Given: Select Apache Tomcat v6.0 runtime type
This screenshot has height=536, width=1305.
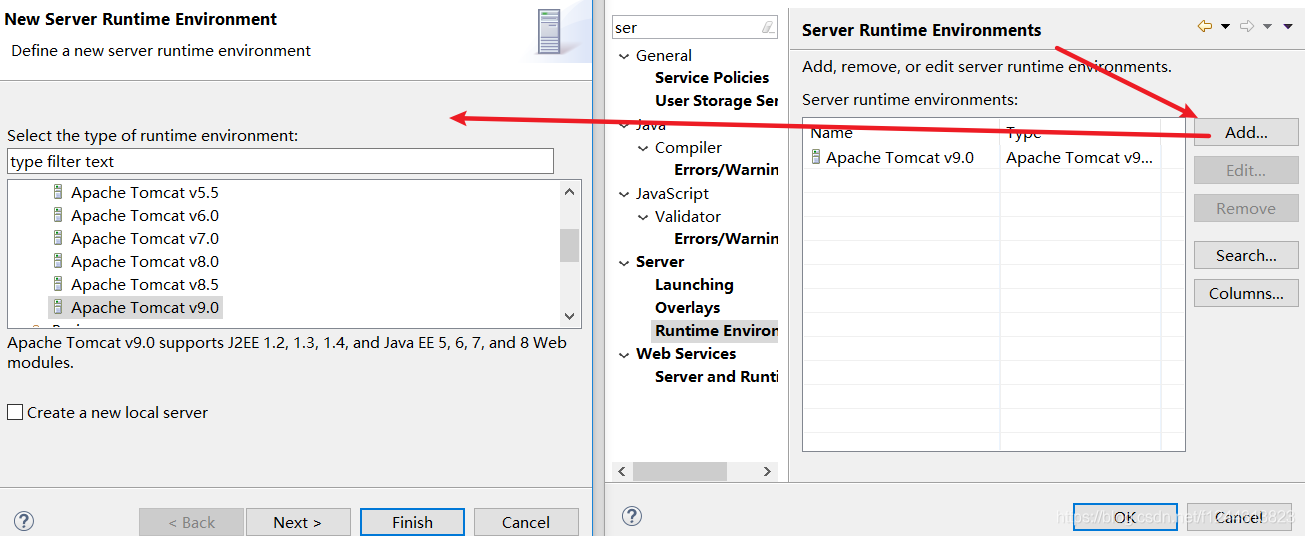Looking at the screenshot, I should (x=145, y=215).
